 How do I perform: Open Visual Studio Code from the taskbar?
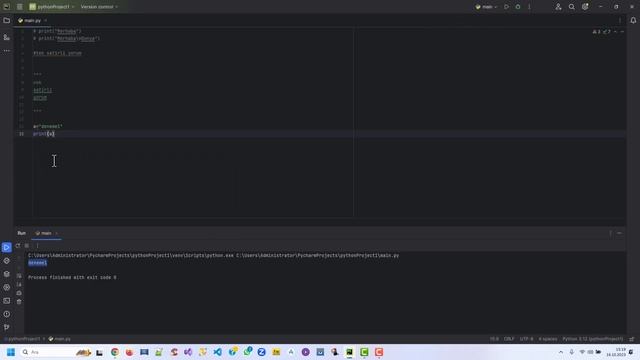point(218,352)
